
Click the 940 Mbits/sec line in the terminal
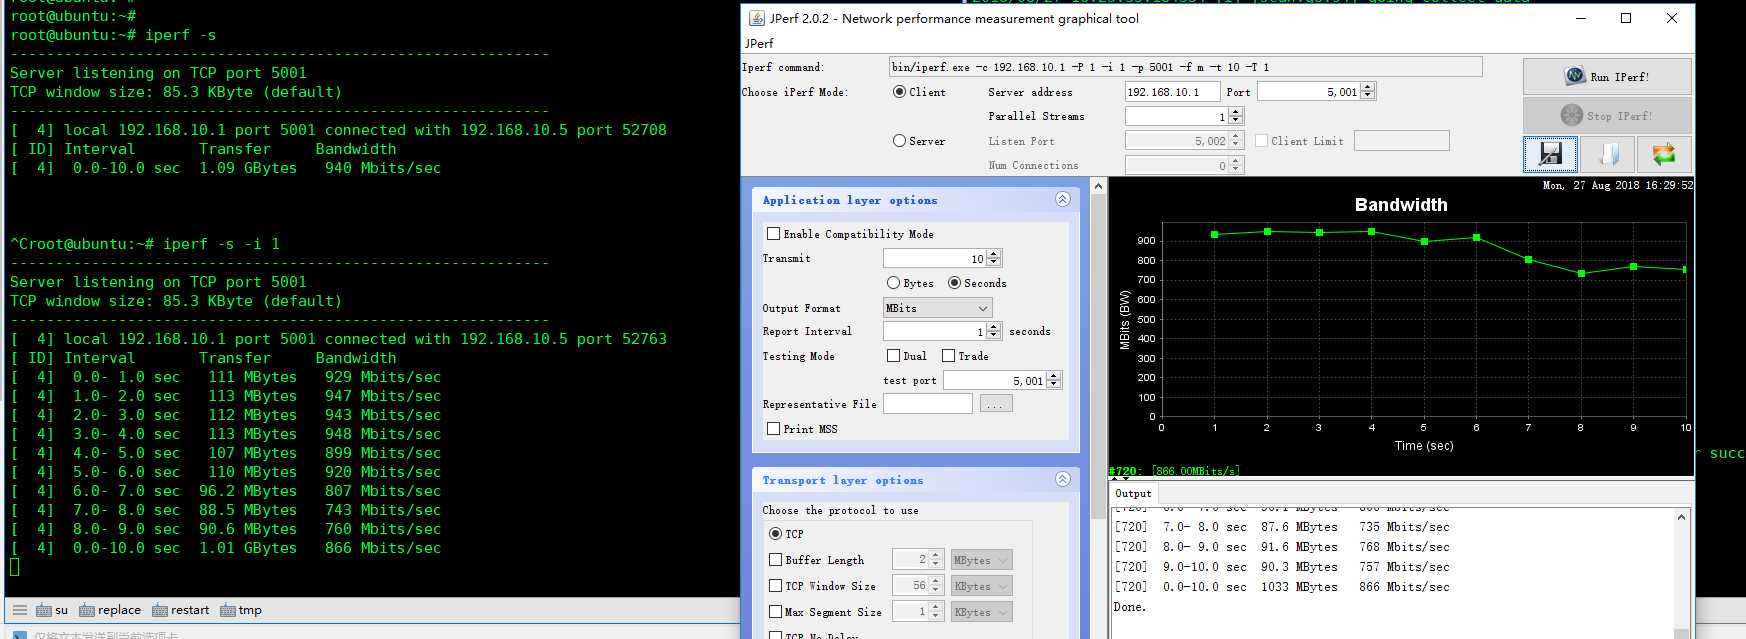click(x=226, y=168)
